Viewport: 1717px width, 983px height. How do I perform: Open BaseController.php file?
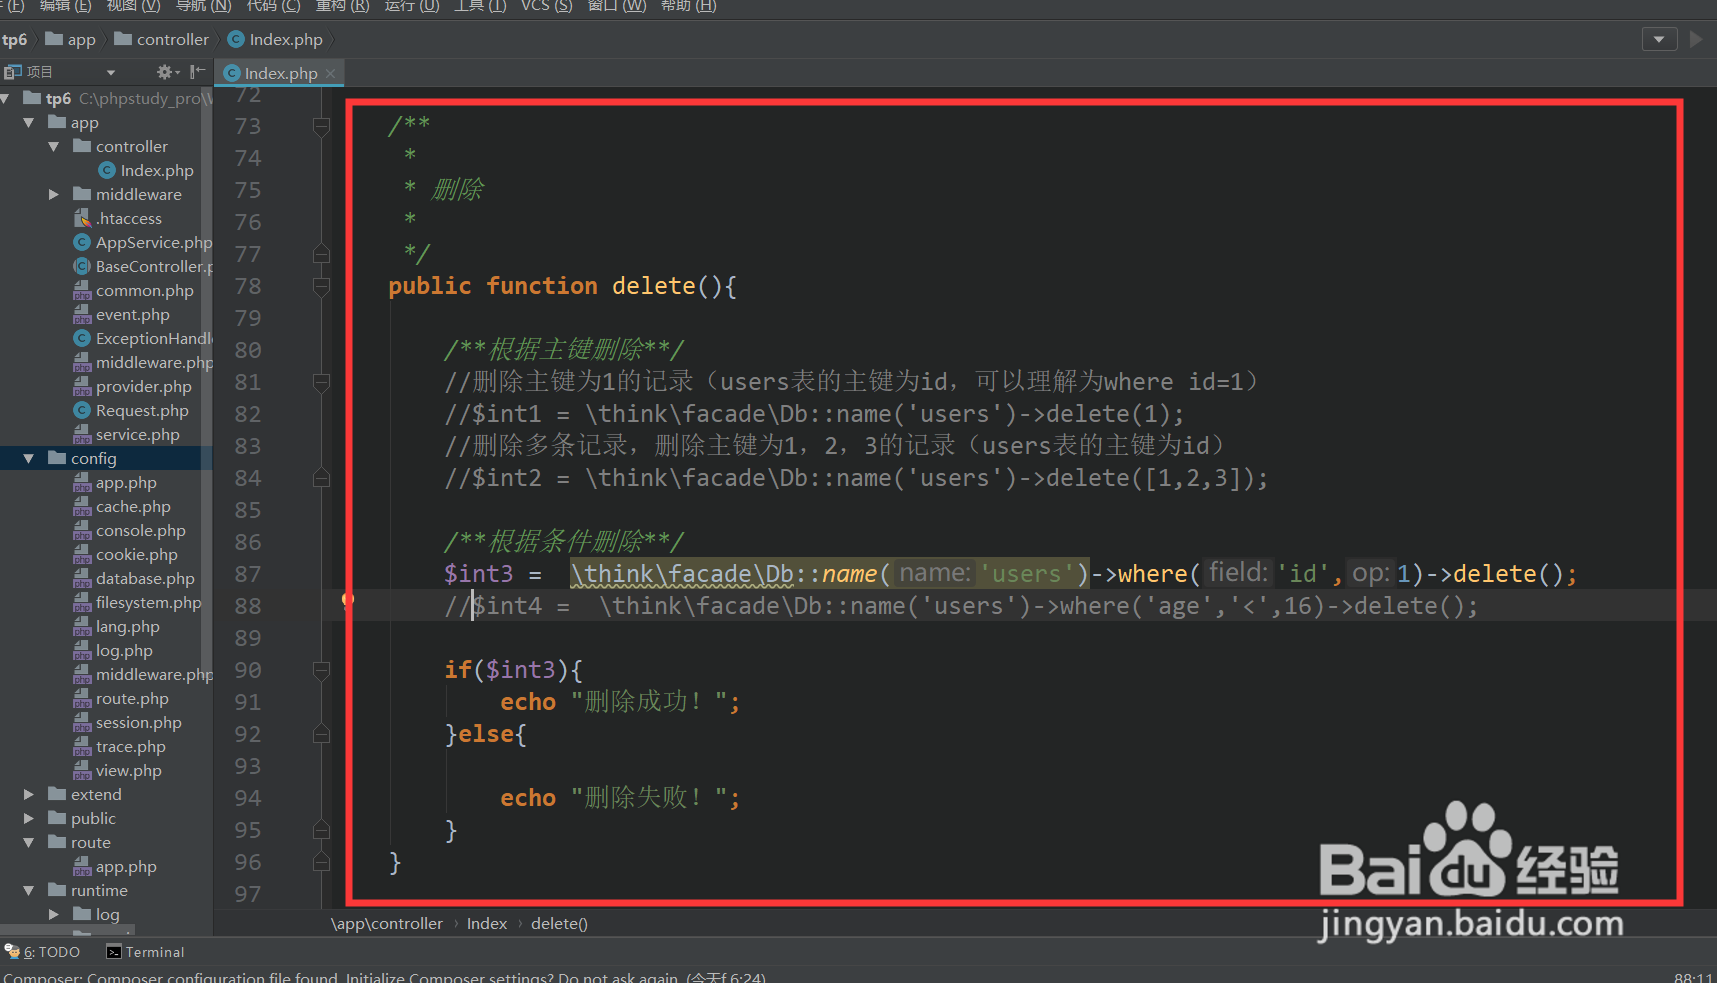[143, 266]
